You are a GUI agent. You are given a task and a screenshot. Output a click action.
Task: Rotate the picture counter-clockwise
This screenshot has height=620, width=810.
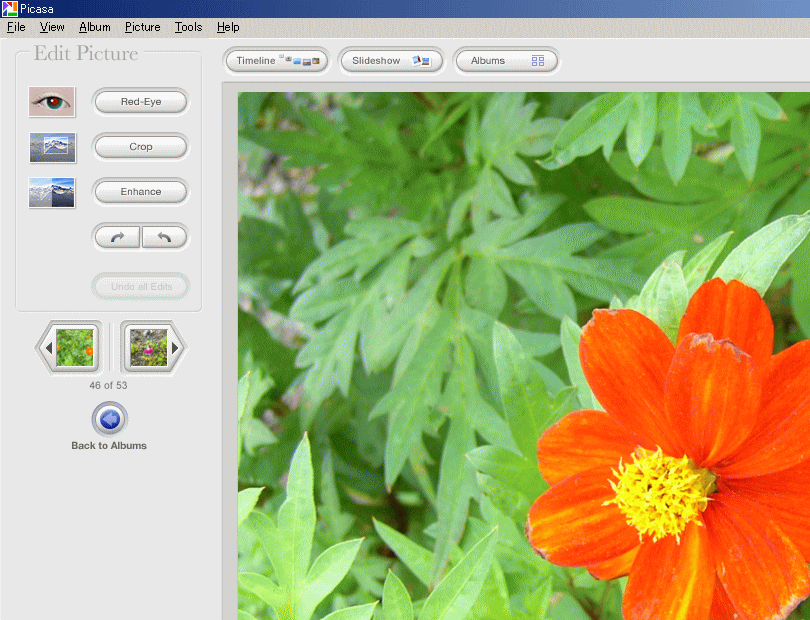click(164, 237)
